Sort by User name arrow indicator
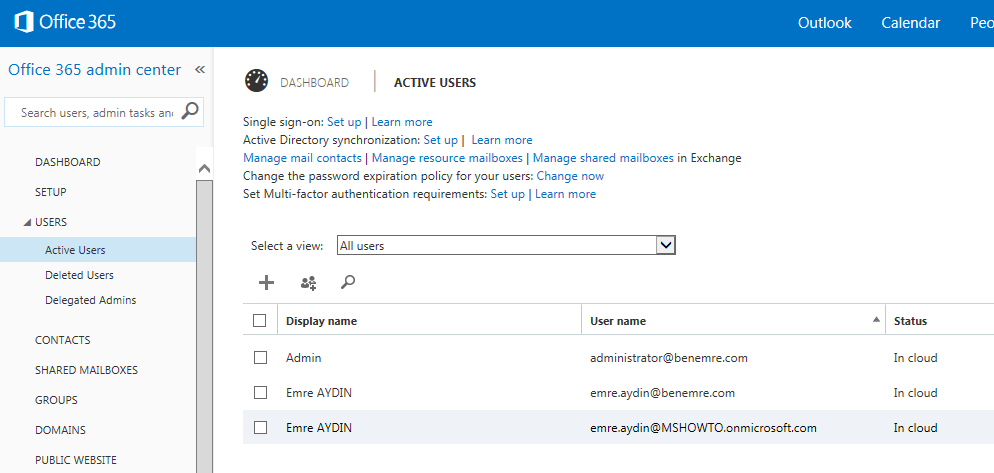The height and width of the screenshot is (473, 994). [876, 320]
